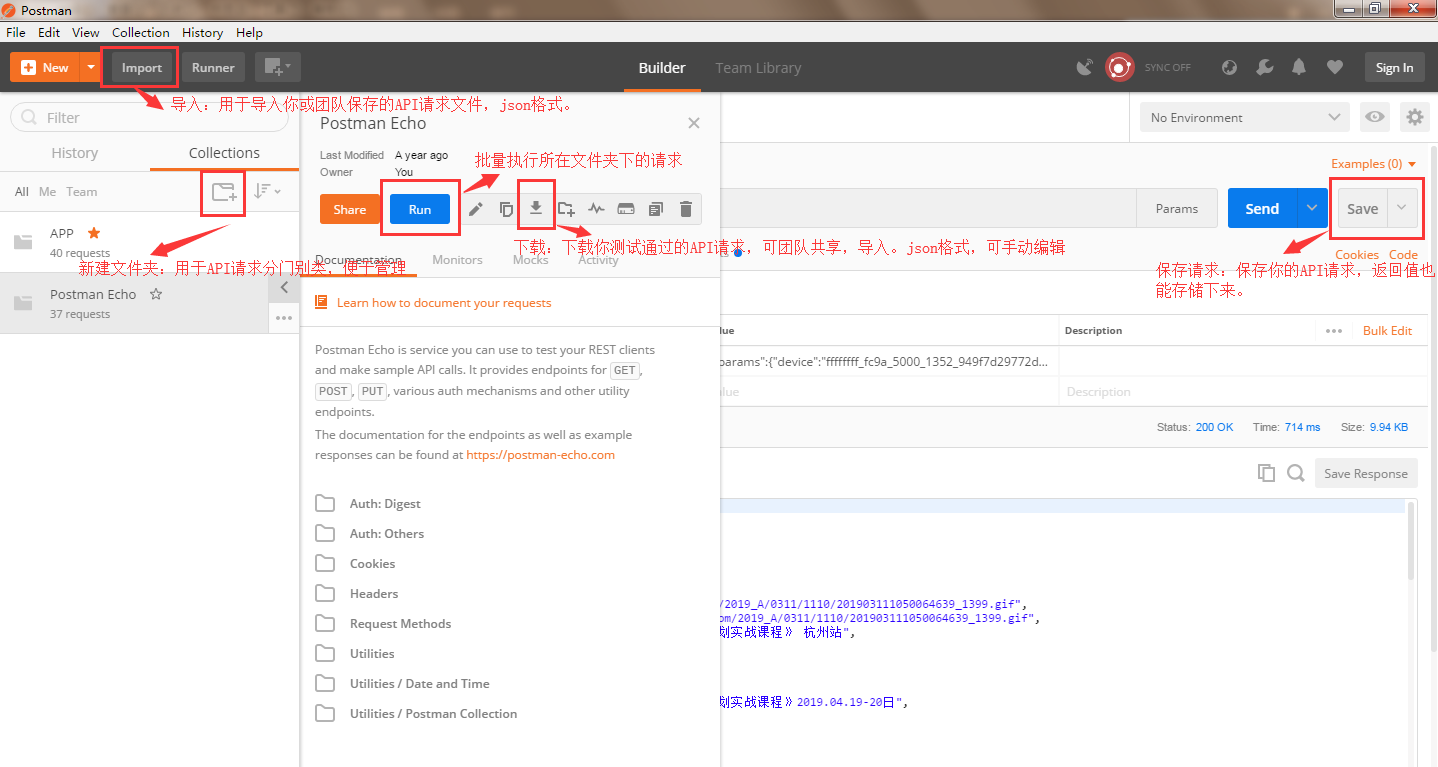This screenshot has width=1438, height=767.
Task: Open the No Environment dropdown
Action: tap(1243, 117)
